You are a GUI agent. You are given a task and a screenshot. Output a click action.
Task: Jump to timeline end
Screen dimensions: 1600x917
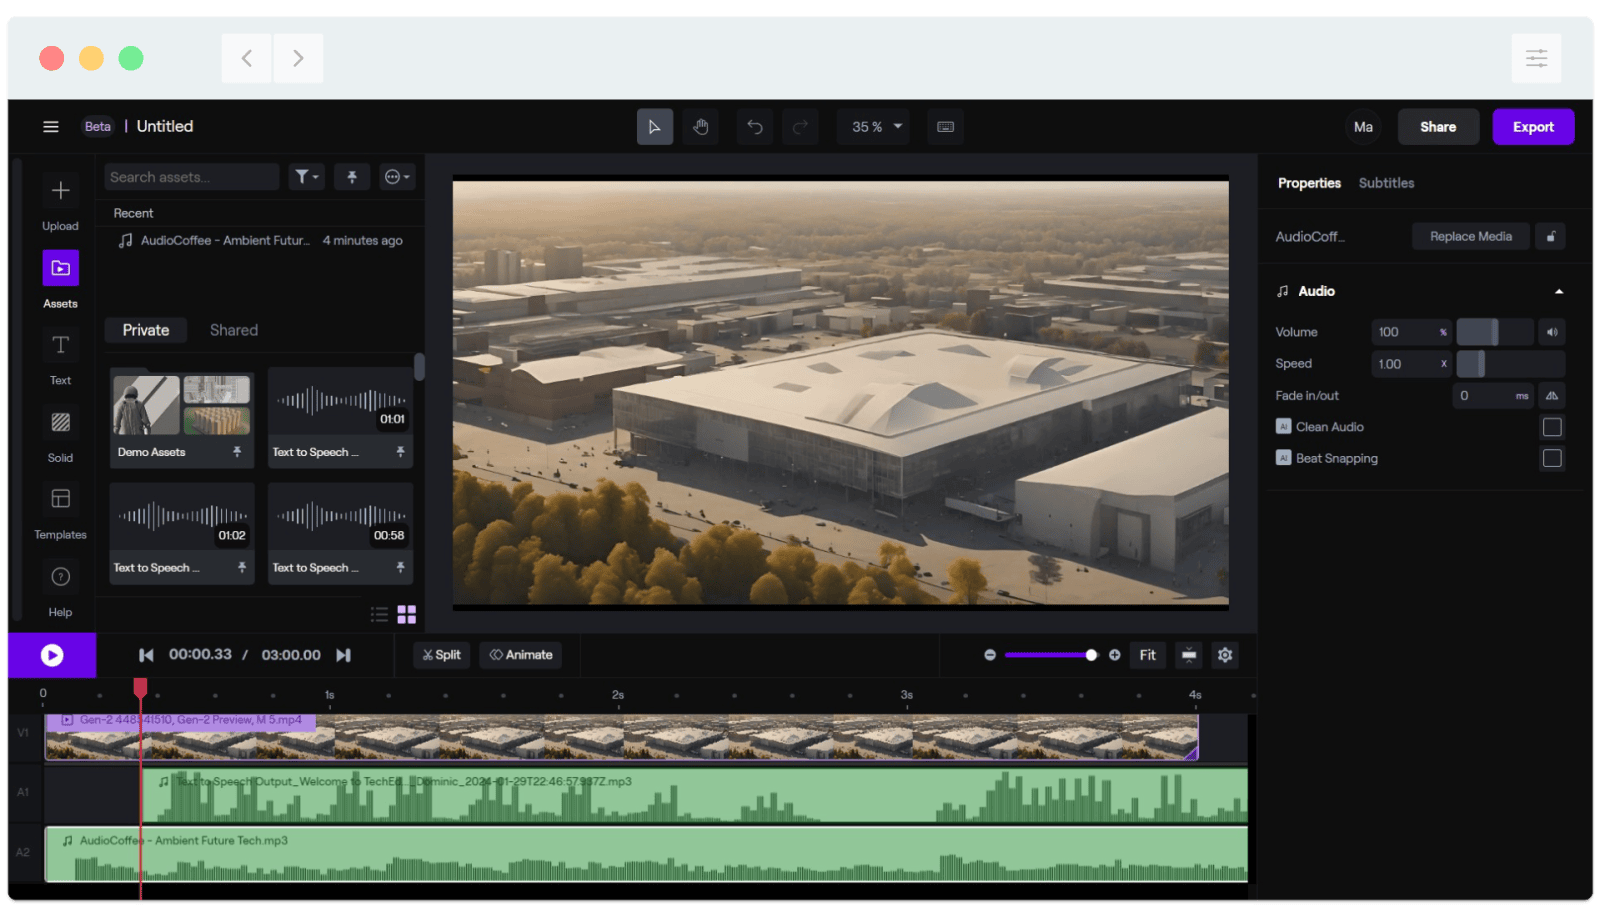(x=343, y=655)
